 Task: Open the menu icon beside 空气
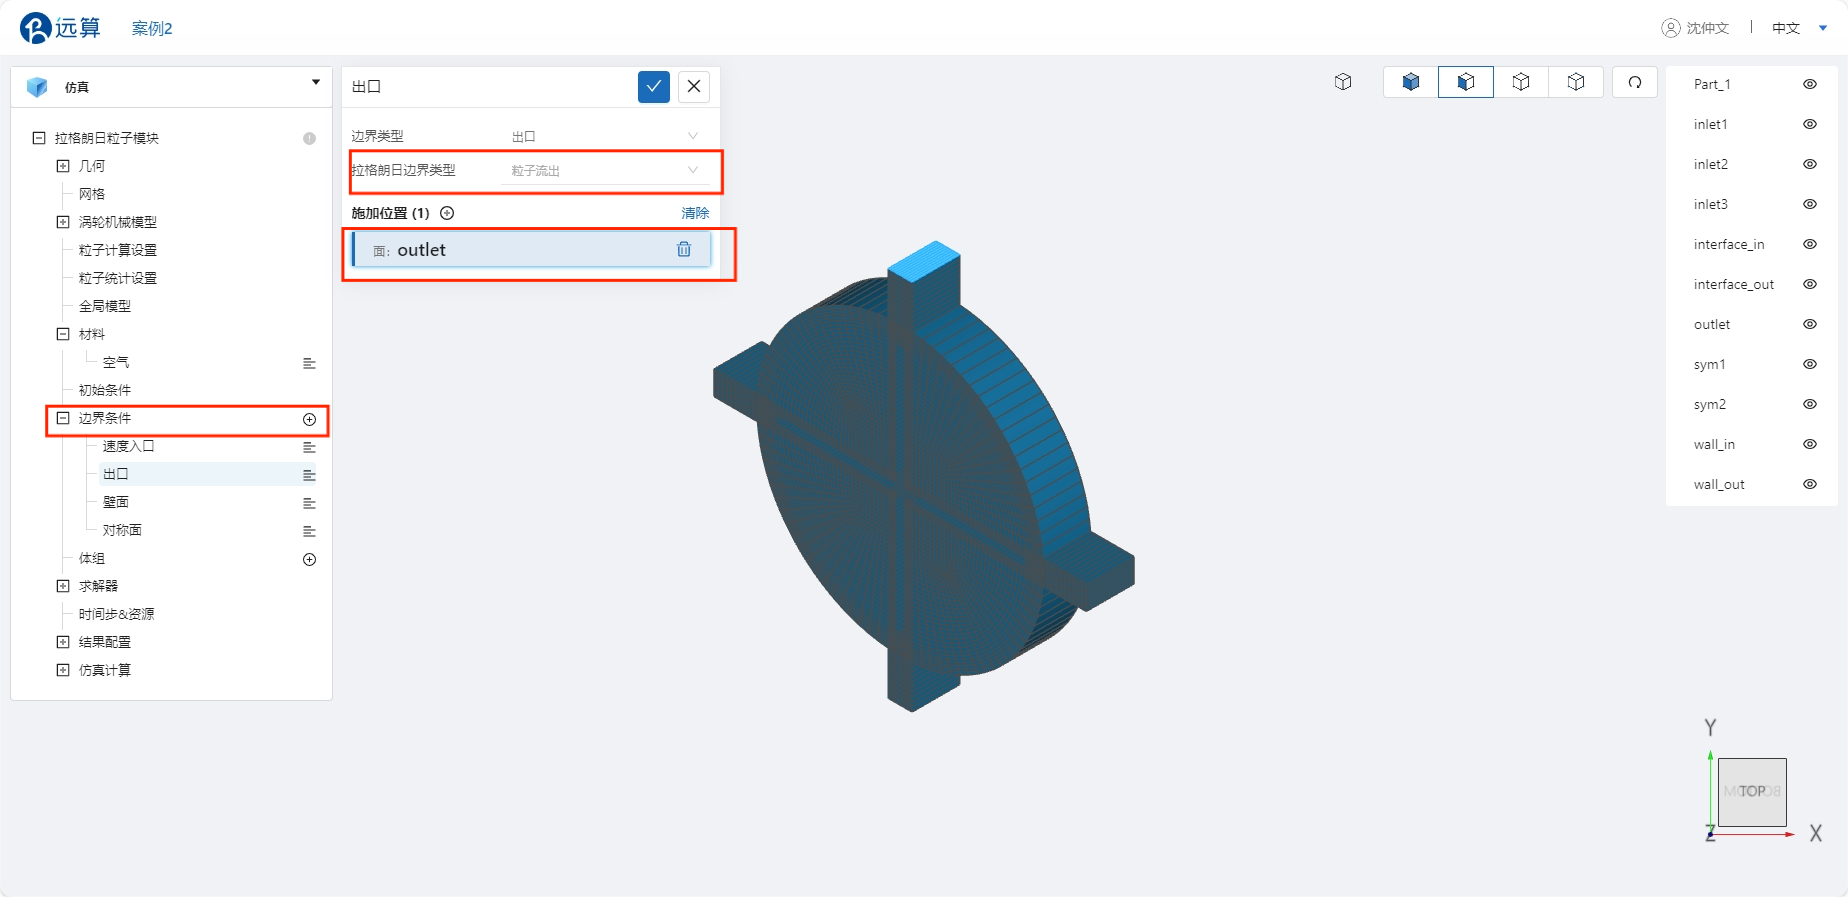pyautogui.click(x=309, y=363)
